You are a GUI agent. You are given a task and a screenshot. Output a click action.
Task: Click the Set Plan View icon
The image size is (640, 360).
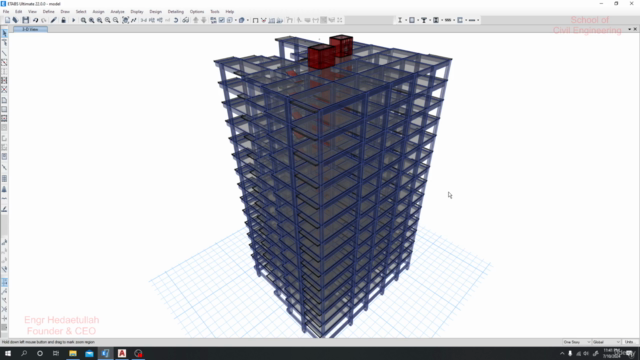click(x=152, y=20)
